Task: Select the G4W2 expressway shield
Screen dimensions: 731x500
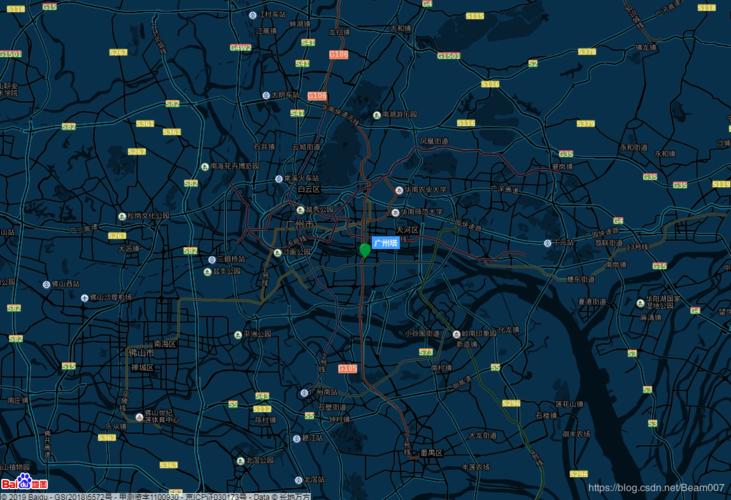Action: click(x=241, y=48)
